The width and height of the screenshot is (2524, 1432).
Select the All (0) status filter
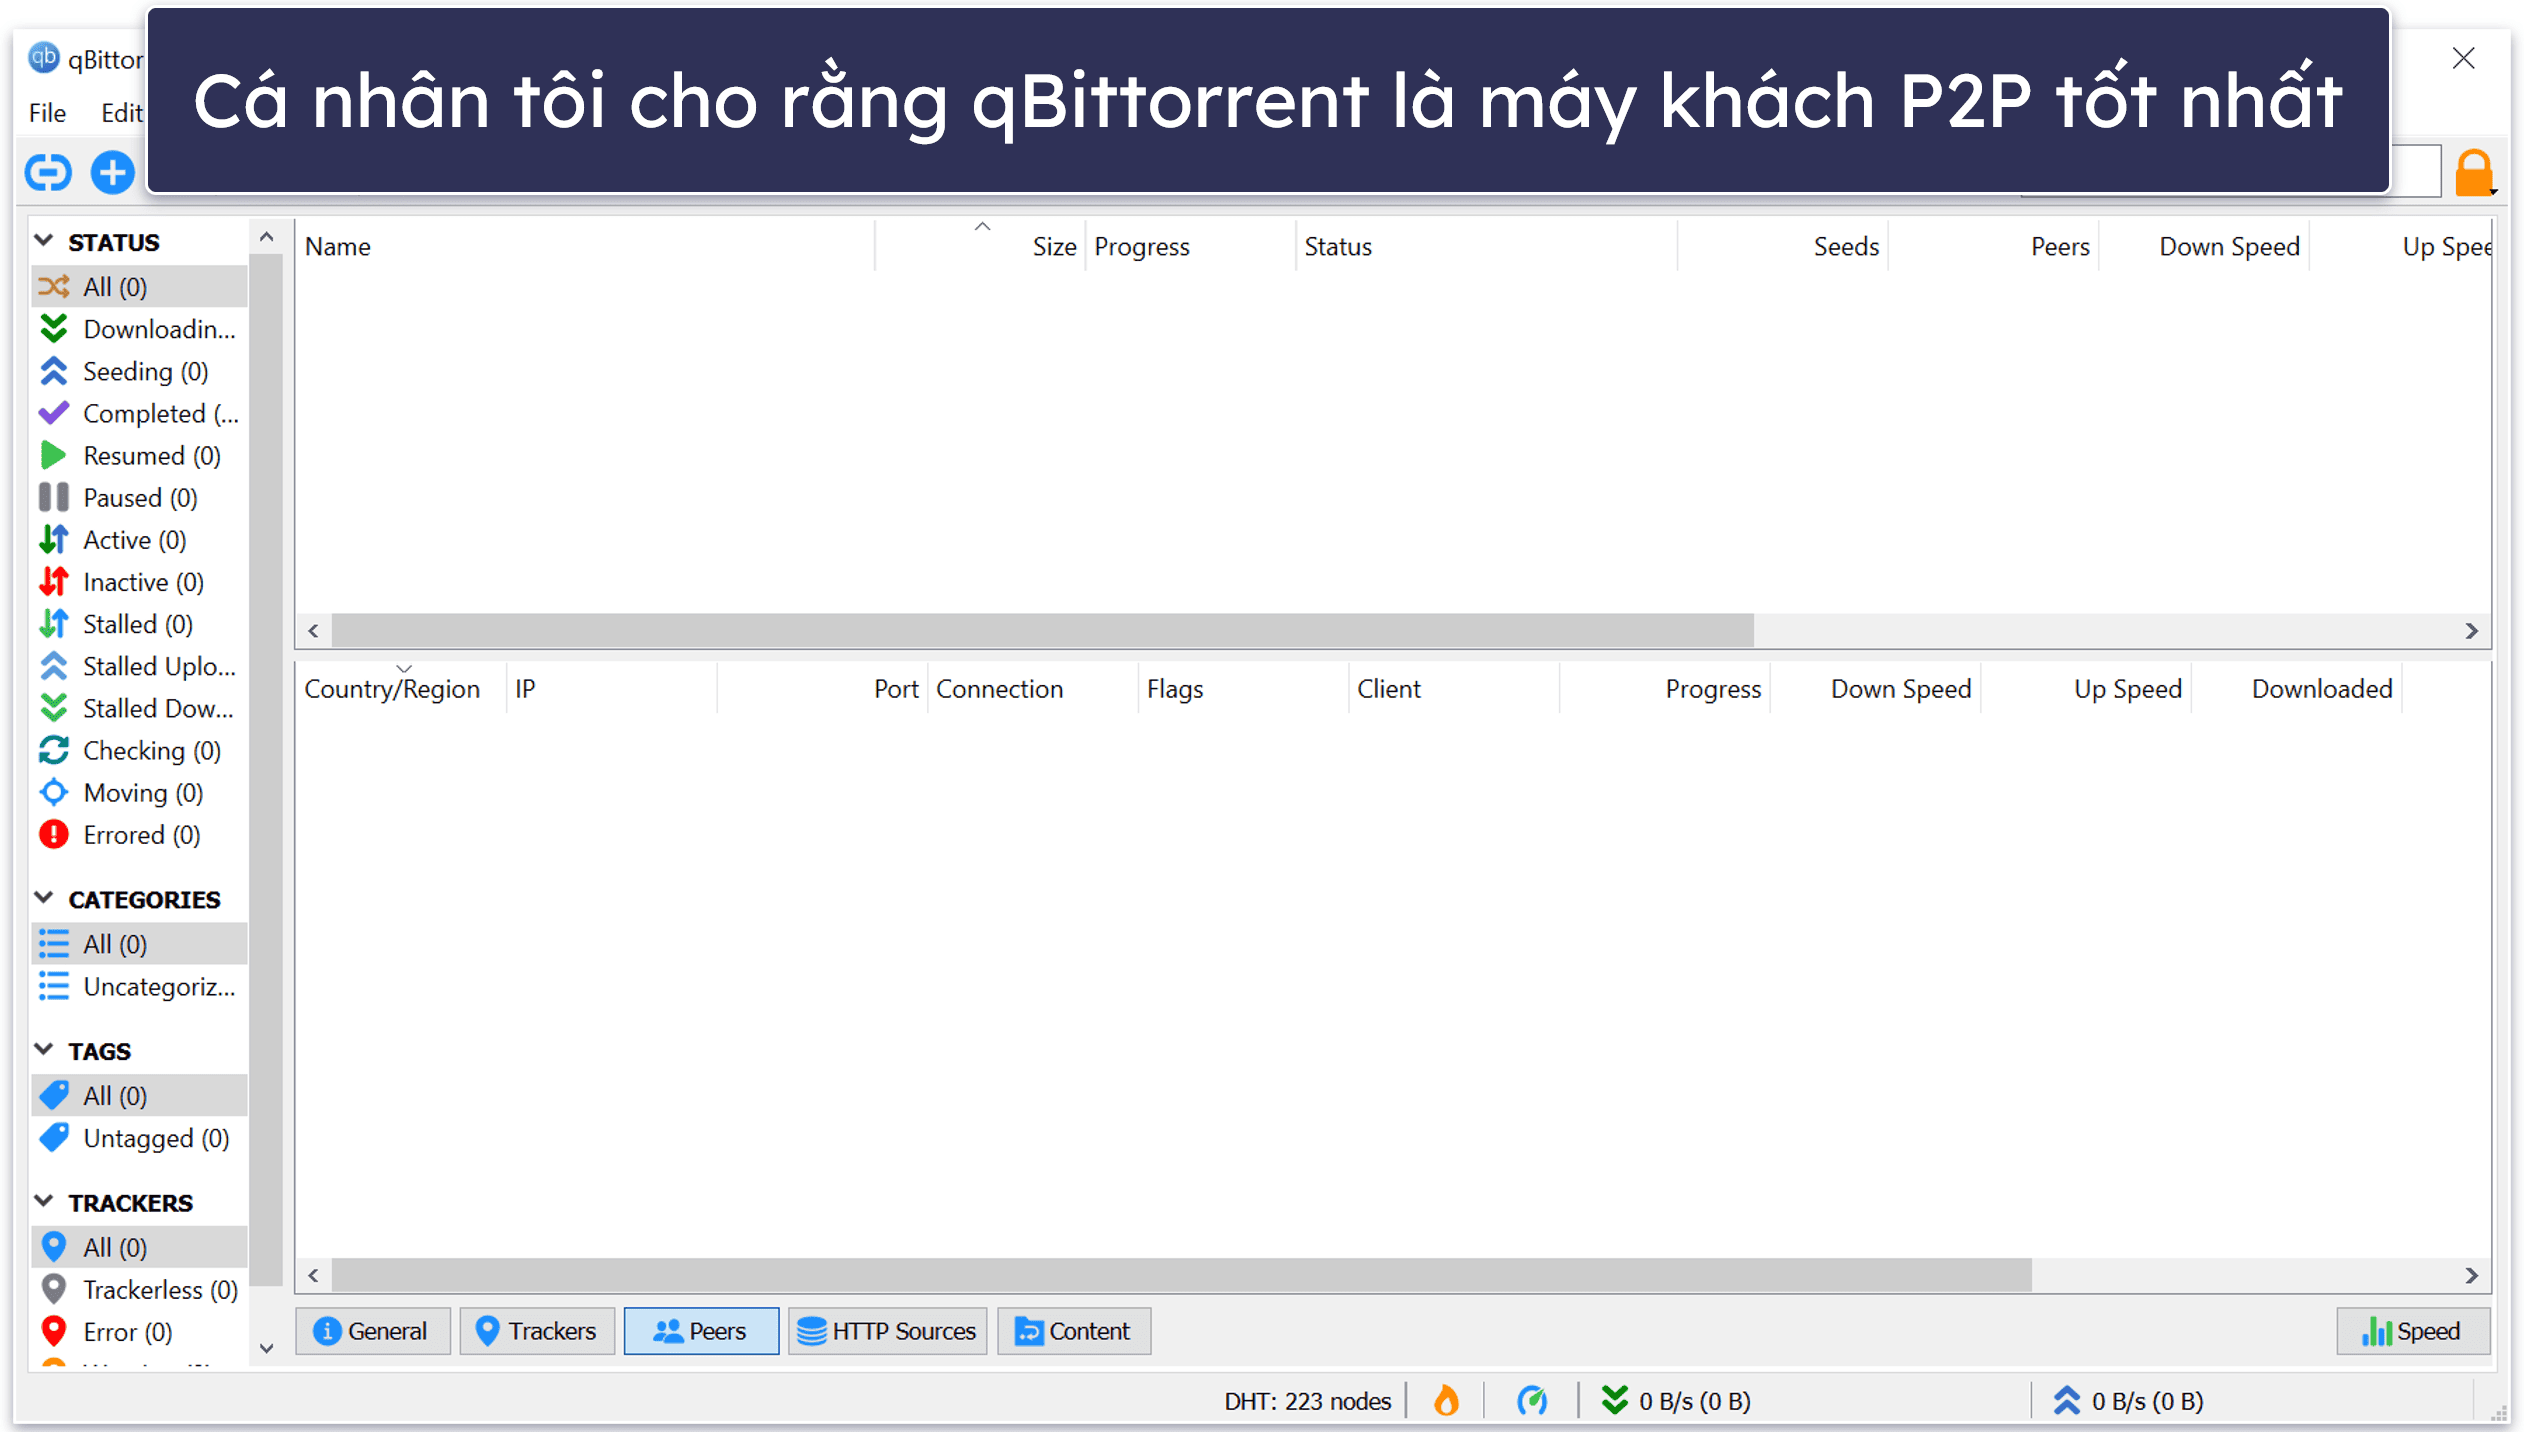pyautogui.click(x=140, y=287)
